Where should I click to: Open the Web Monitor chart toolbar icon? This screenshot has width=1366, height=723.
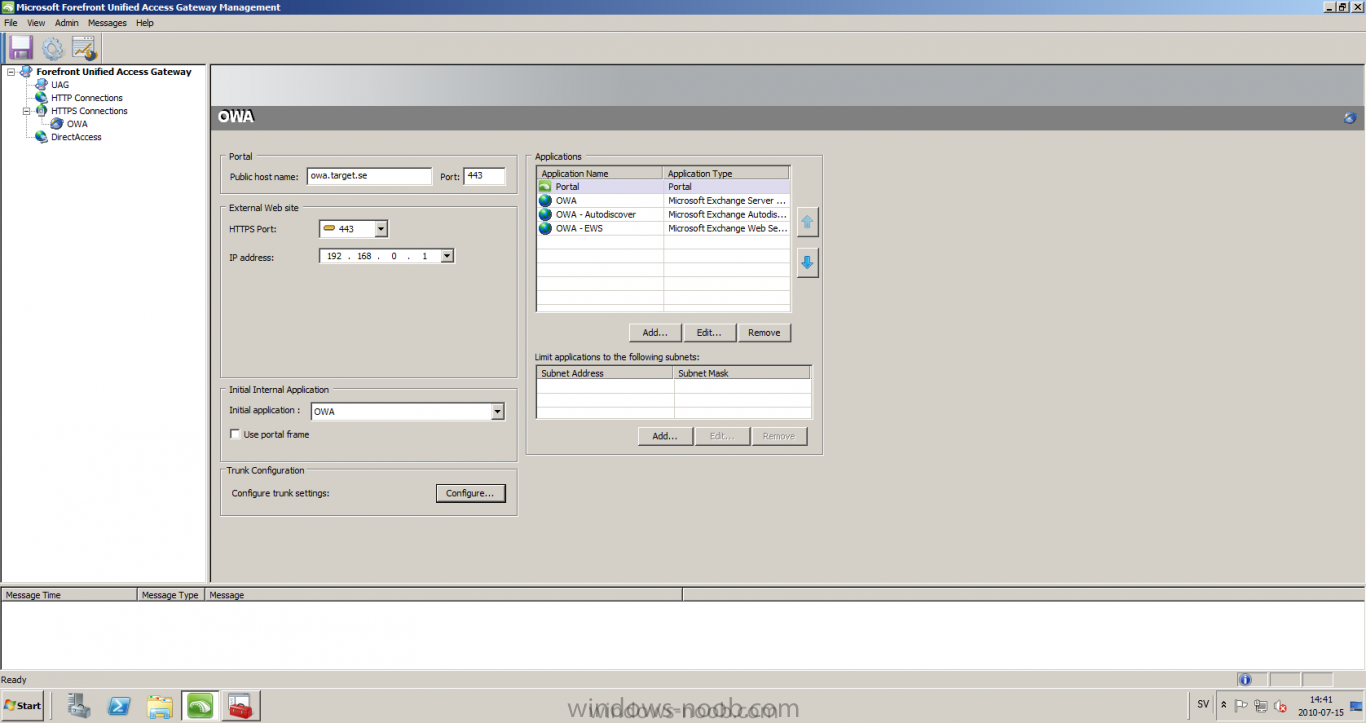pos(84,47)
